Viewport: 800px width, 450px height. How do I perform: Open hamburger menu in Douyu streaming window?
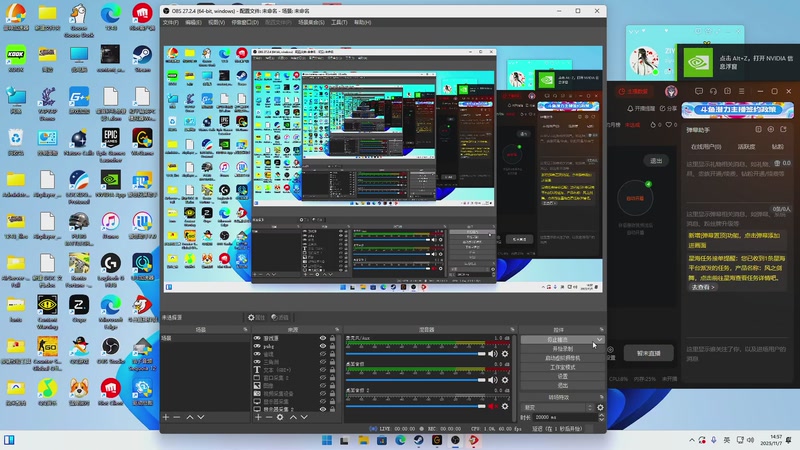coord(742,91)
